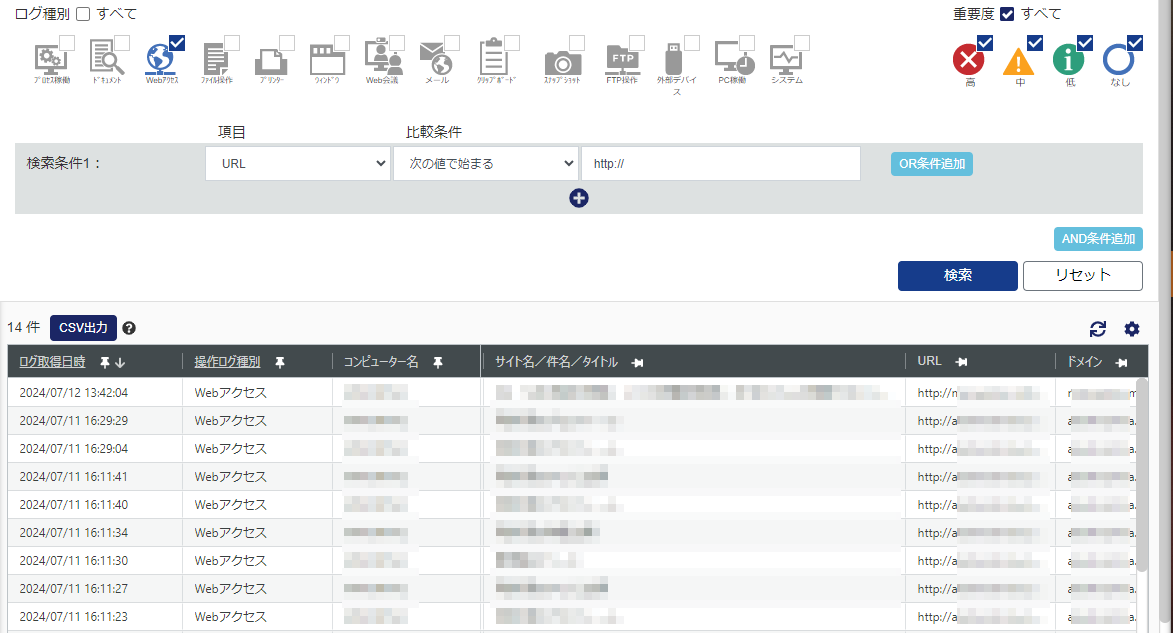
Task: Select row dated 2024/07/11 16:11:27
Action: coord(572,589)
